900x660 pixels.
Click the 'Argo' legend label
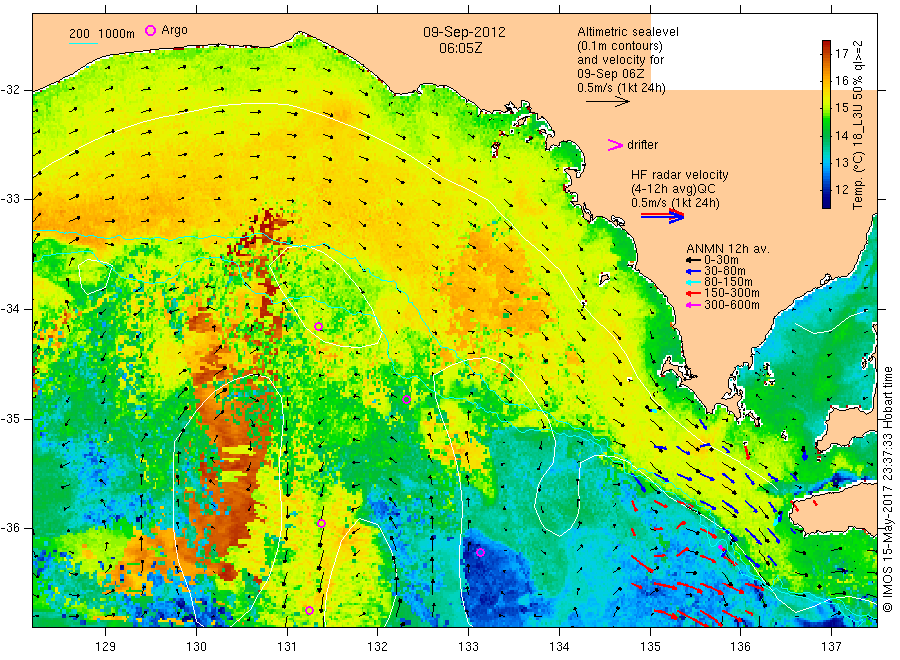pos(174,30)
